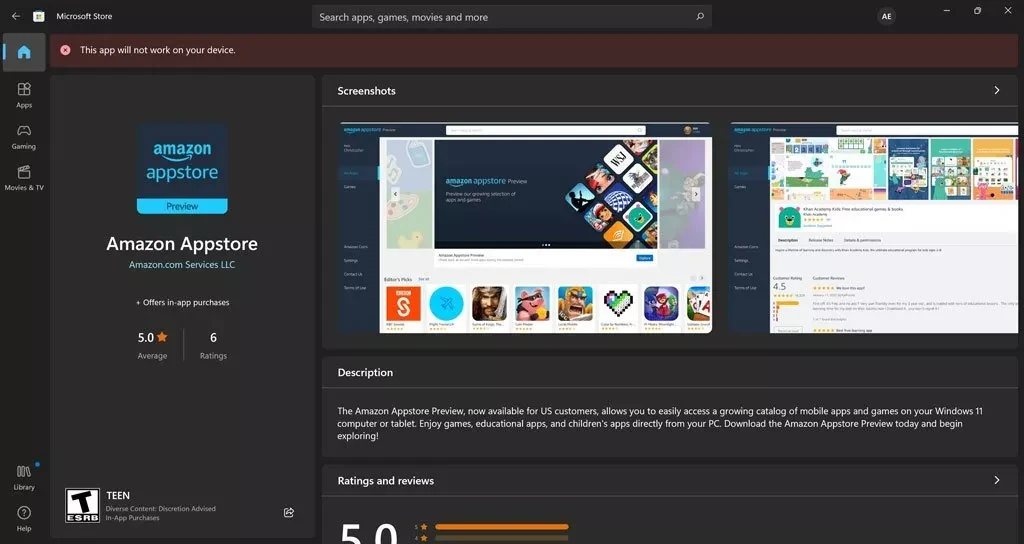1024x544 pixels.
Task: Click the 5-star rating distribution bar
Action: (x=502, y=526)
